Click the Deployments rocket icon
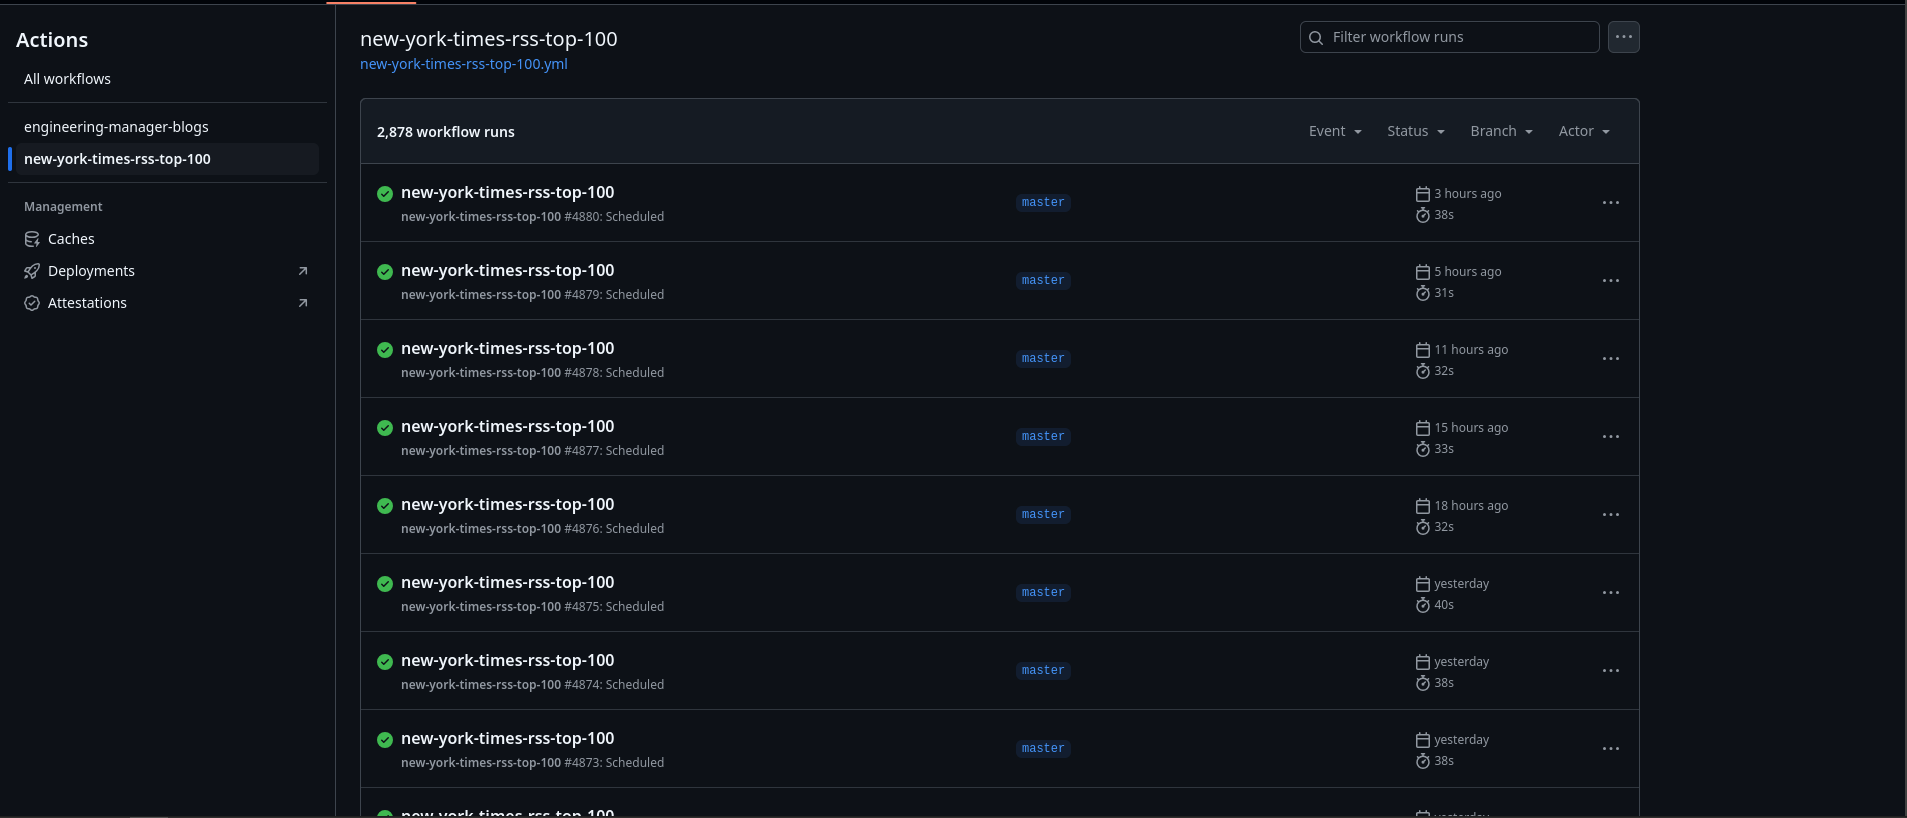The image size is (1907, 818). coord(32,271)
